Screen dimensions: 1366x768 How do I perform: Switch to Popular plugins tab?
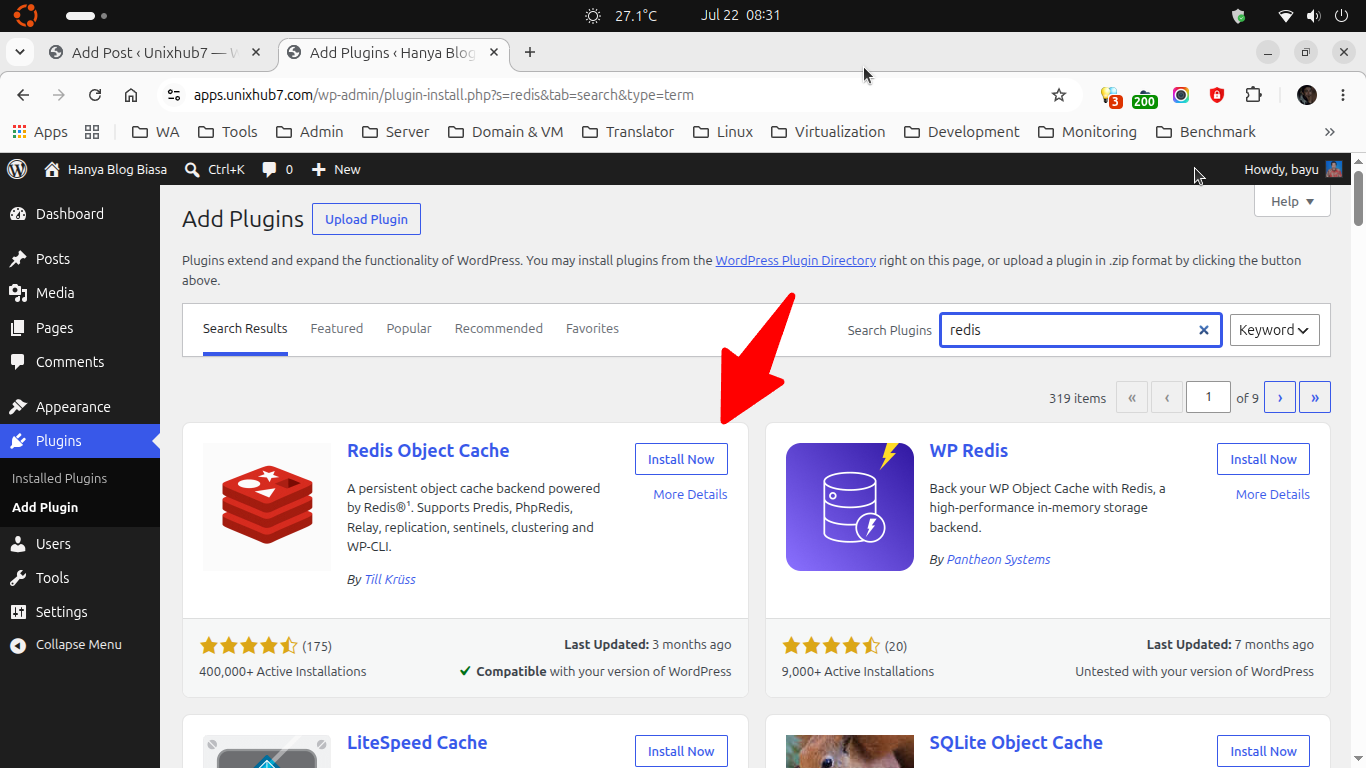pos(409,328)
